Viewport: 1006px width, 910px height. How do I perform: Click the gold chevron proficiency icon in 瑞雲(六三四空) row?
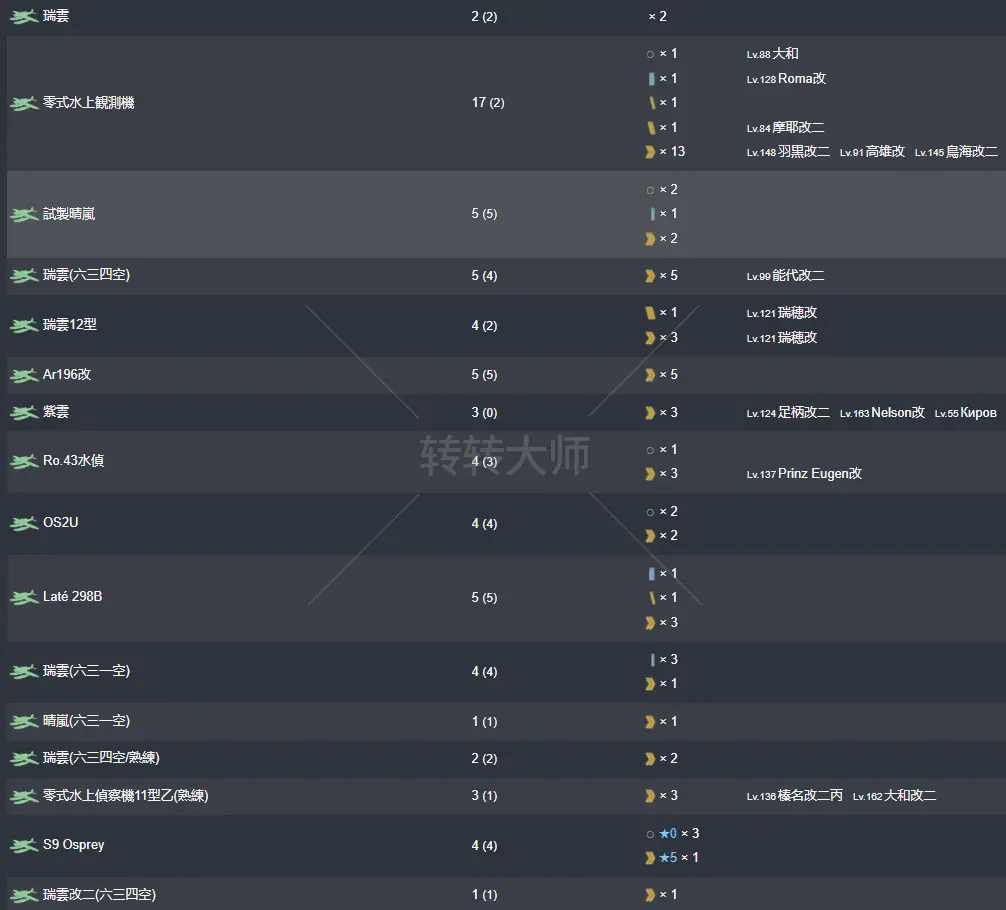coord(650,276)
